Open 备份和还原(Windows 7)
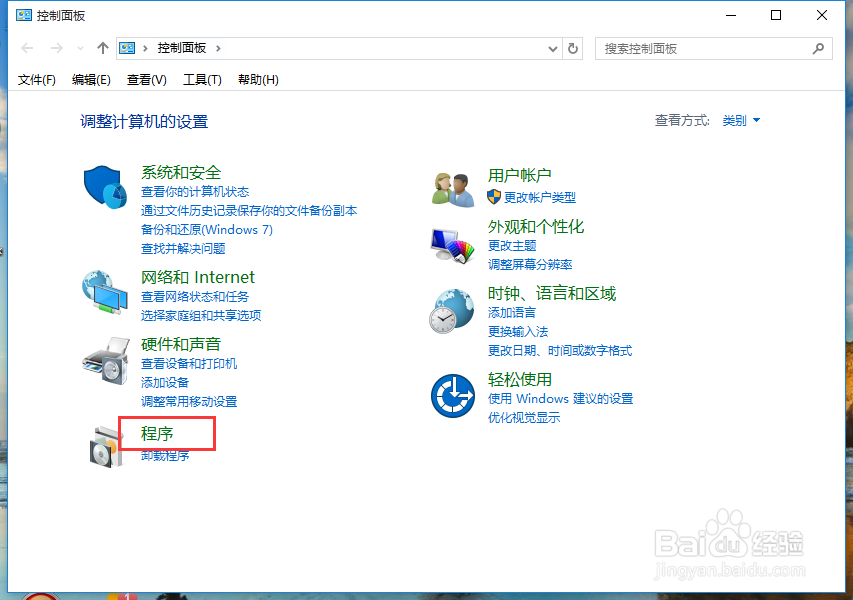This screenshot has height=600, width=853. (x=207, y=230)
